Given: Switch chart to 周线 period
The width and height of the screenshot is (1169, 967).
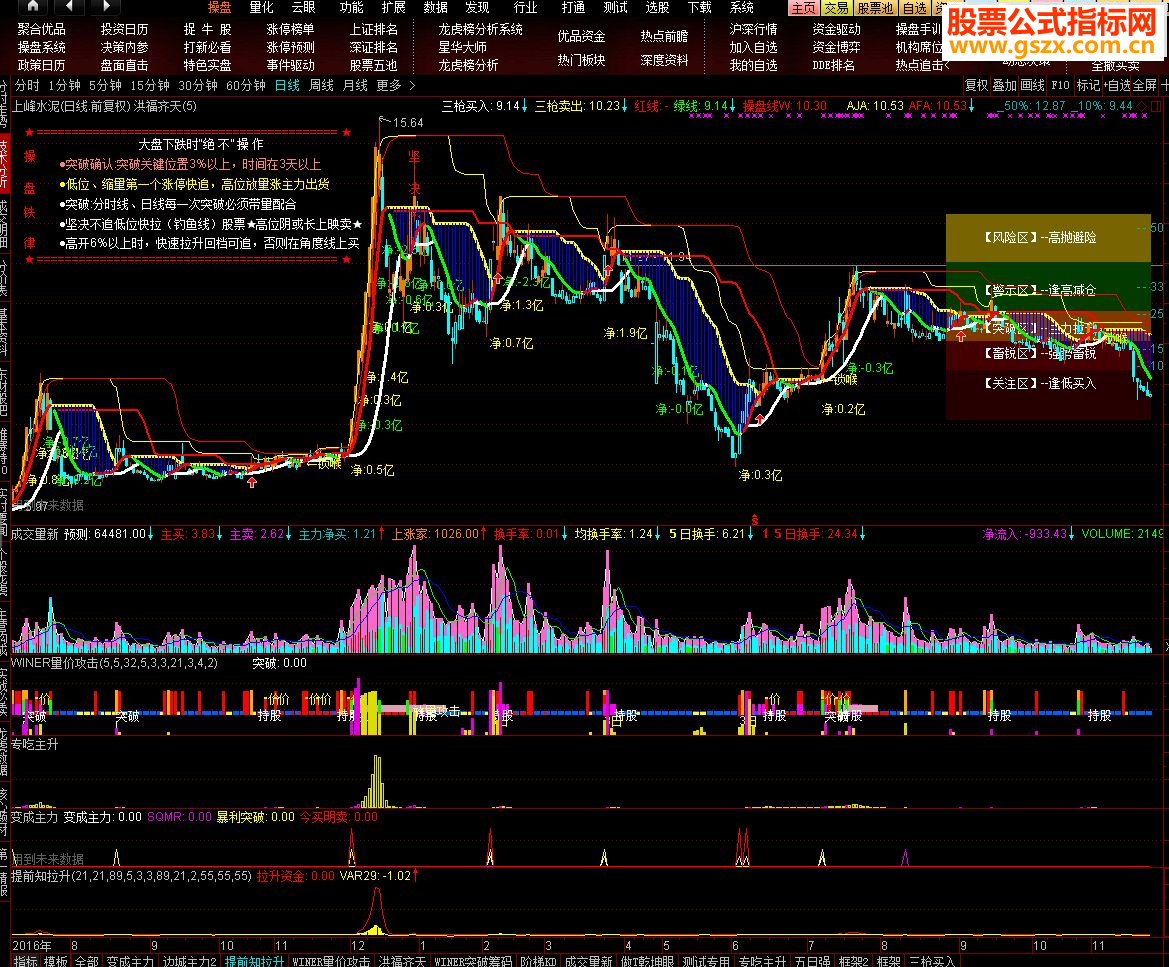Looking at the screenshot, I should click(x=321, y=86).
